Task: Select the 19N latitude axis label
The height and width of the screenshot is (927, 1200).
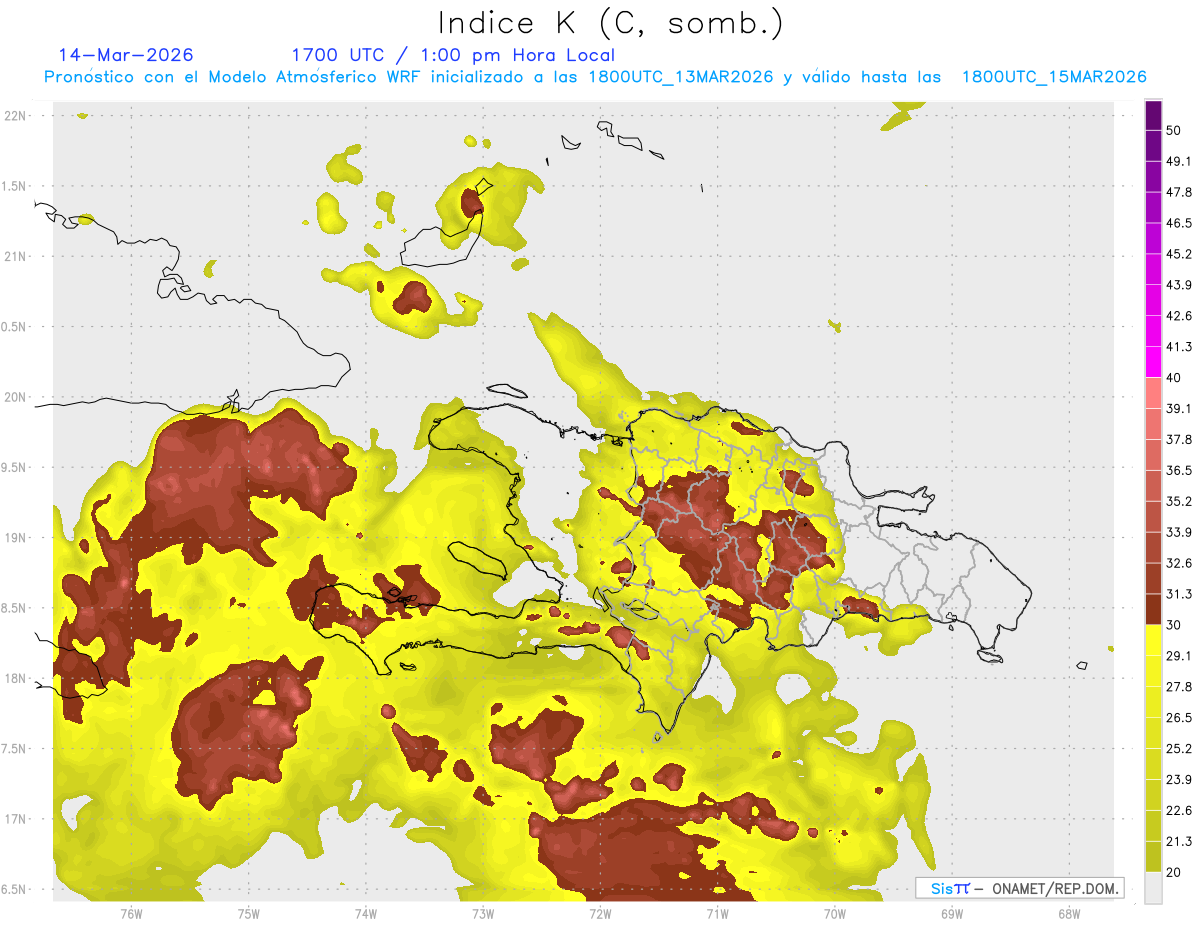Action: coord(14,537)
